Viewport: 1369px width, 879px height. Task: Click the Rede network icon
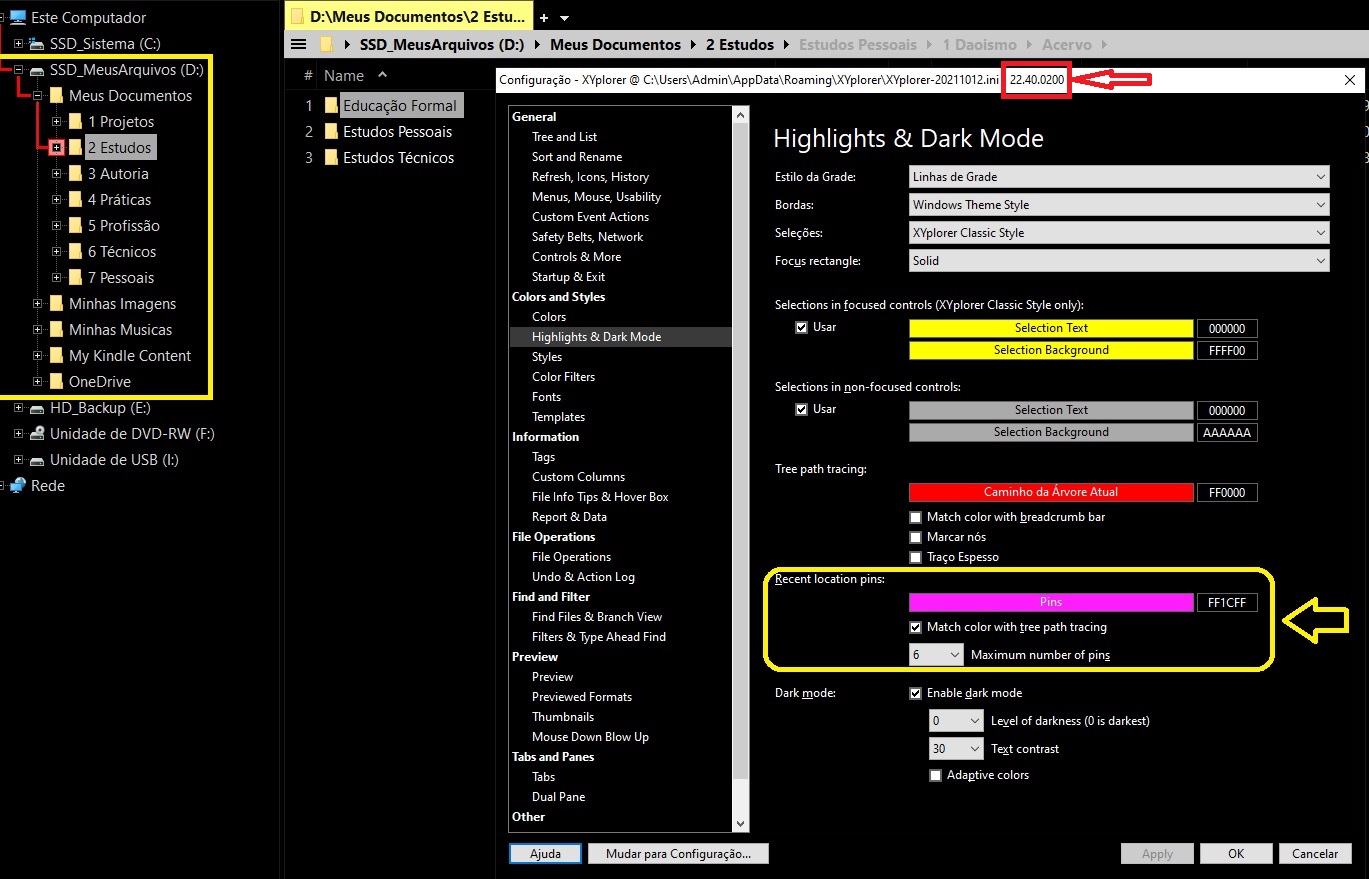(x=18, y=486)
